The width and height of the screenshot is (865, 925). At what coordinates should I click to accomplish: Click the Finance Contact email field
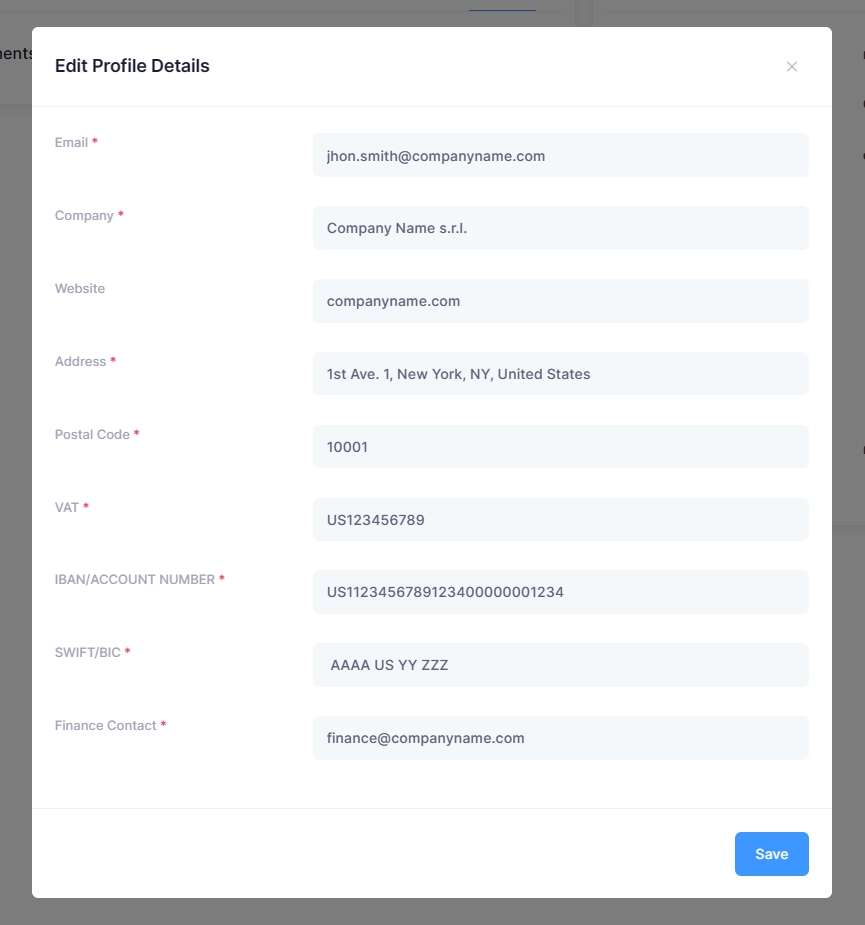560,738
